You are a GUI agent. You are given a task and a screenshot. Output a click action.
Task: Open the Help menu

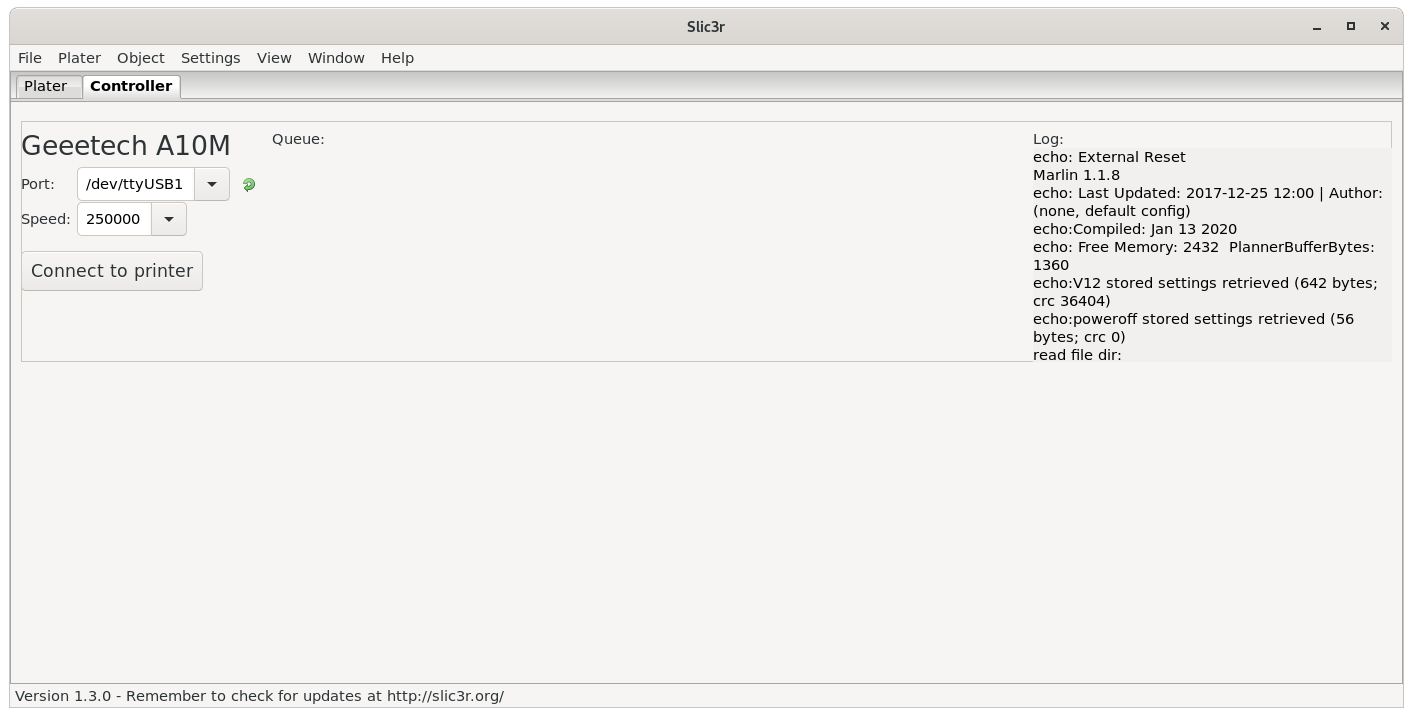(x=397, y=58)
